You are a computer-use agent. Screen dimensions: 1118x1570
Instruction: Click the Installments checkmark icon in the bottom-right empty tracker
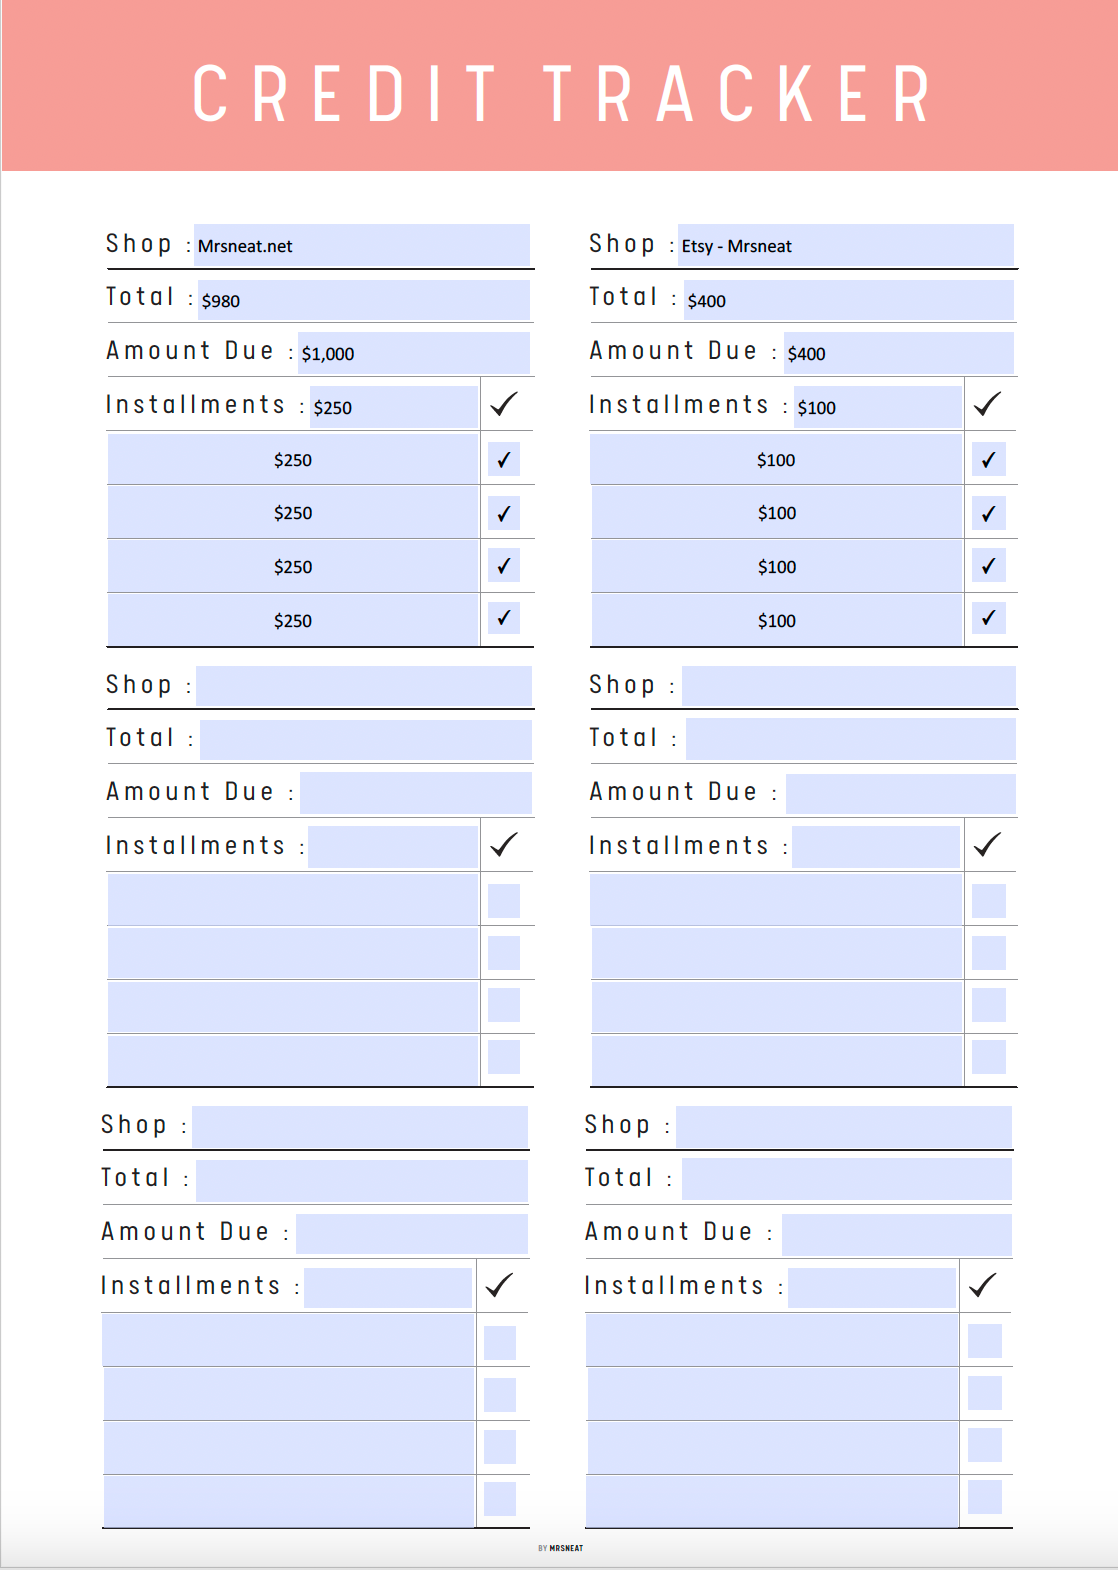pyautogui.click(x=984, y=1285)
